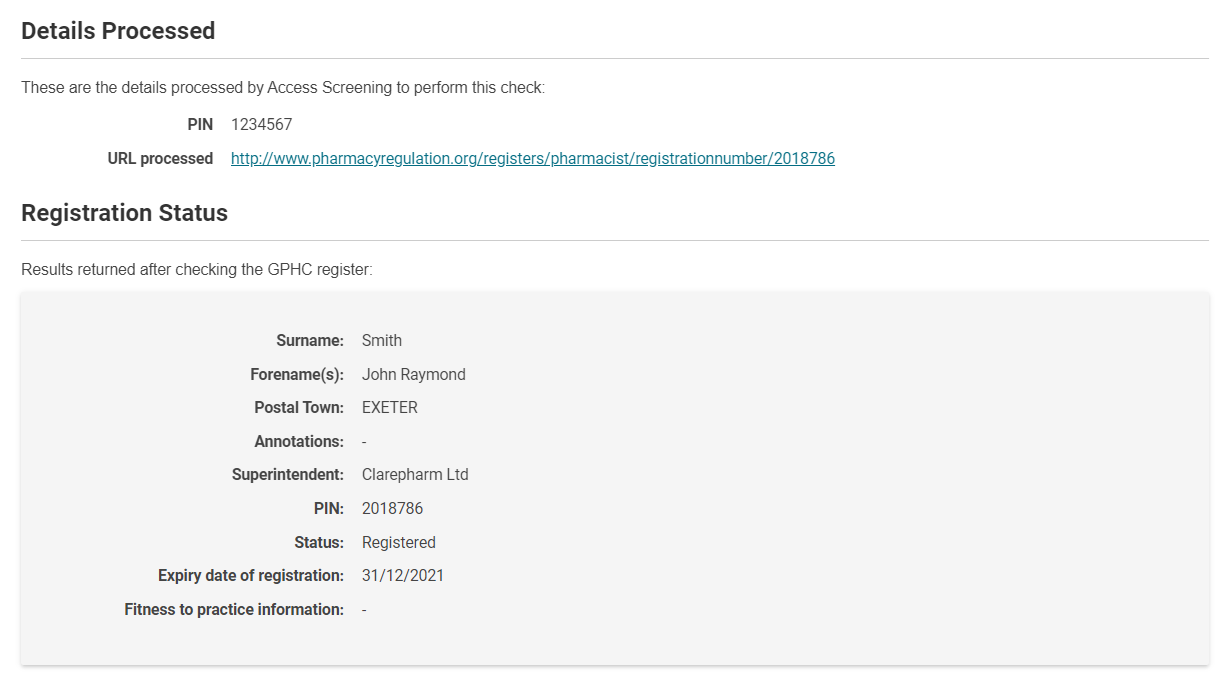Select the processed PIN value 1234567

[261, 125]
